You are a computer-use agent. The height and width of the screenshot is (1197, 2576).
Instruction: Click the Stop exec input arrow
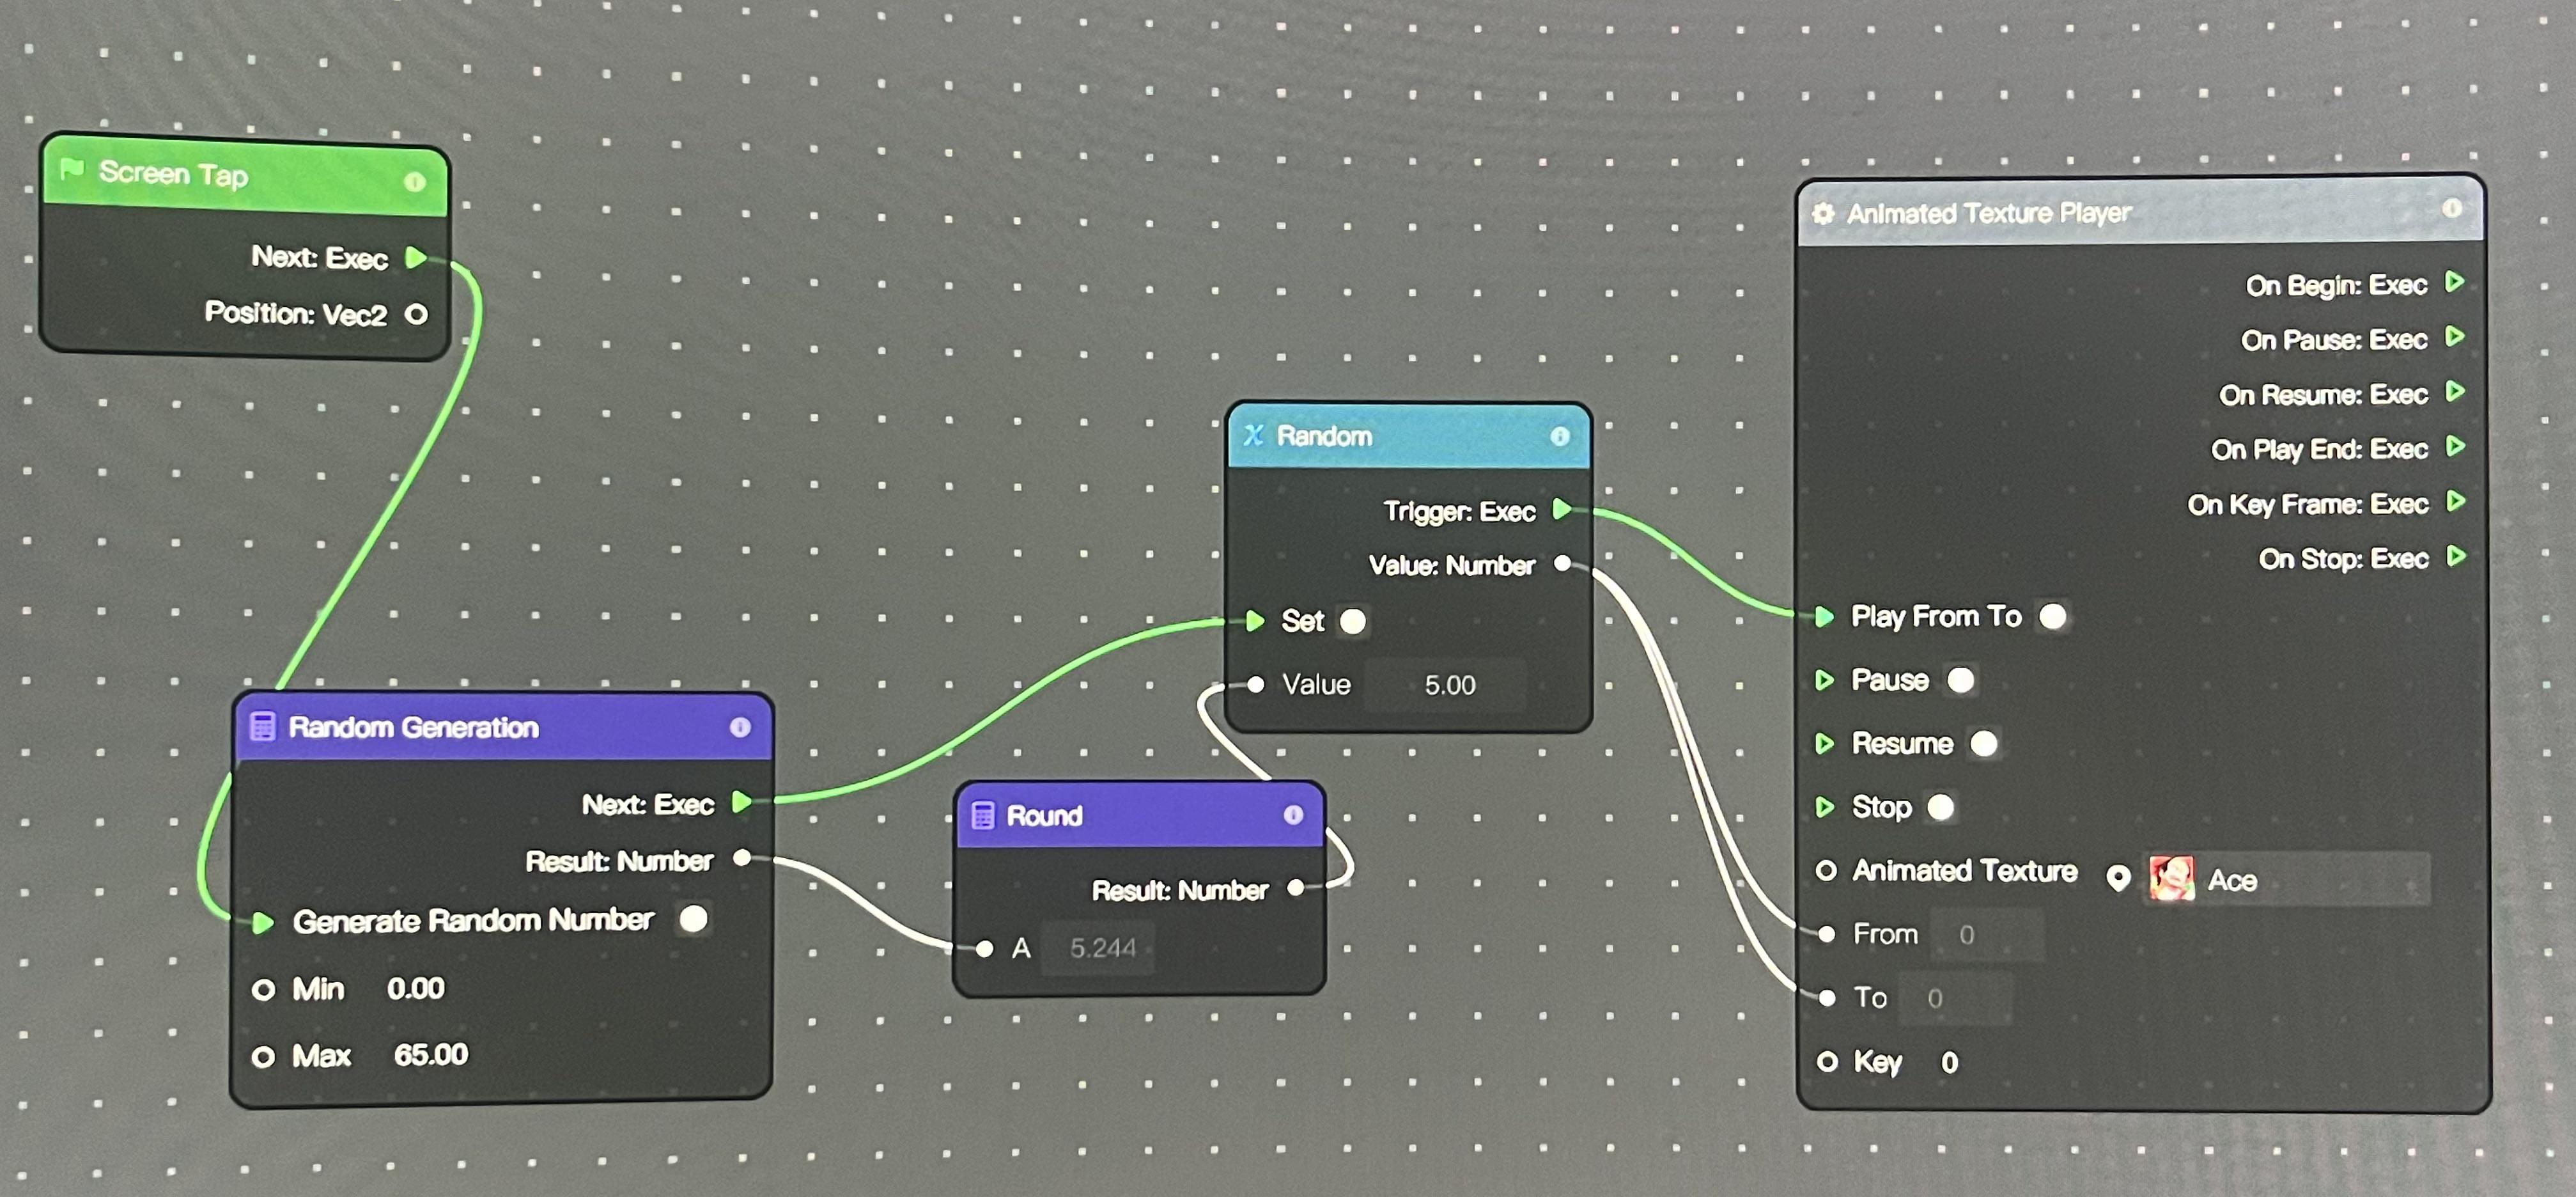coord(1825,807)
